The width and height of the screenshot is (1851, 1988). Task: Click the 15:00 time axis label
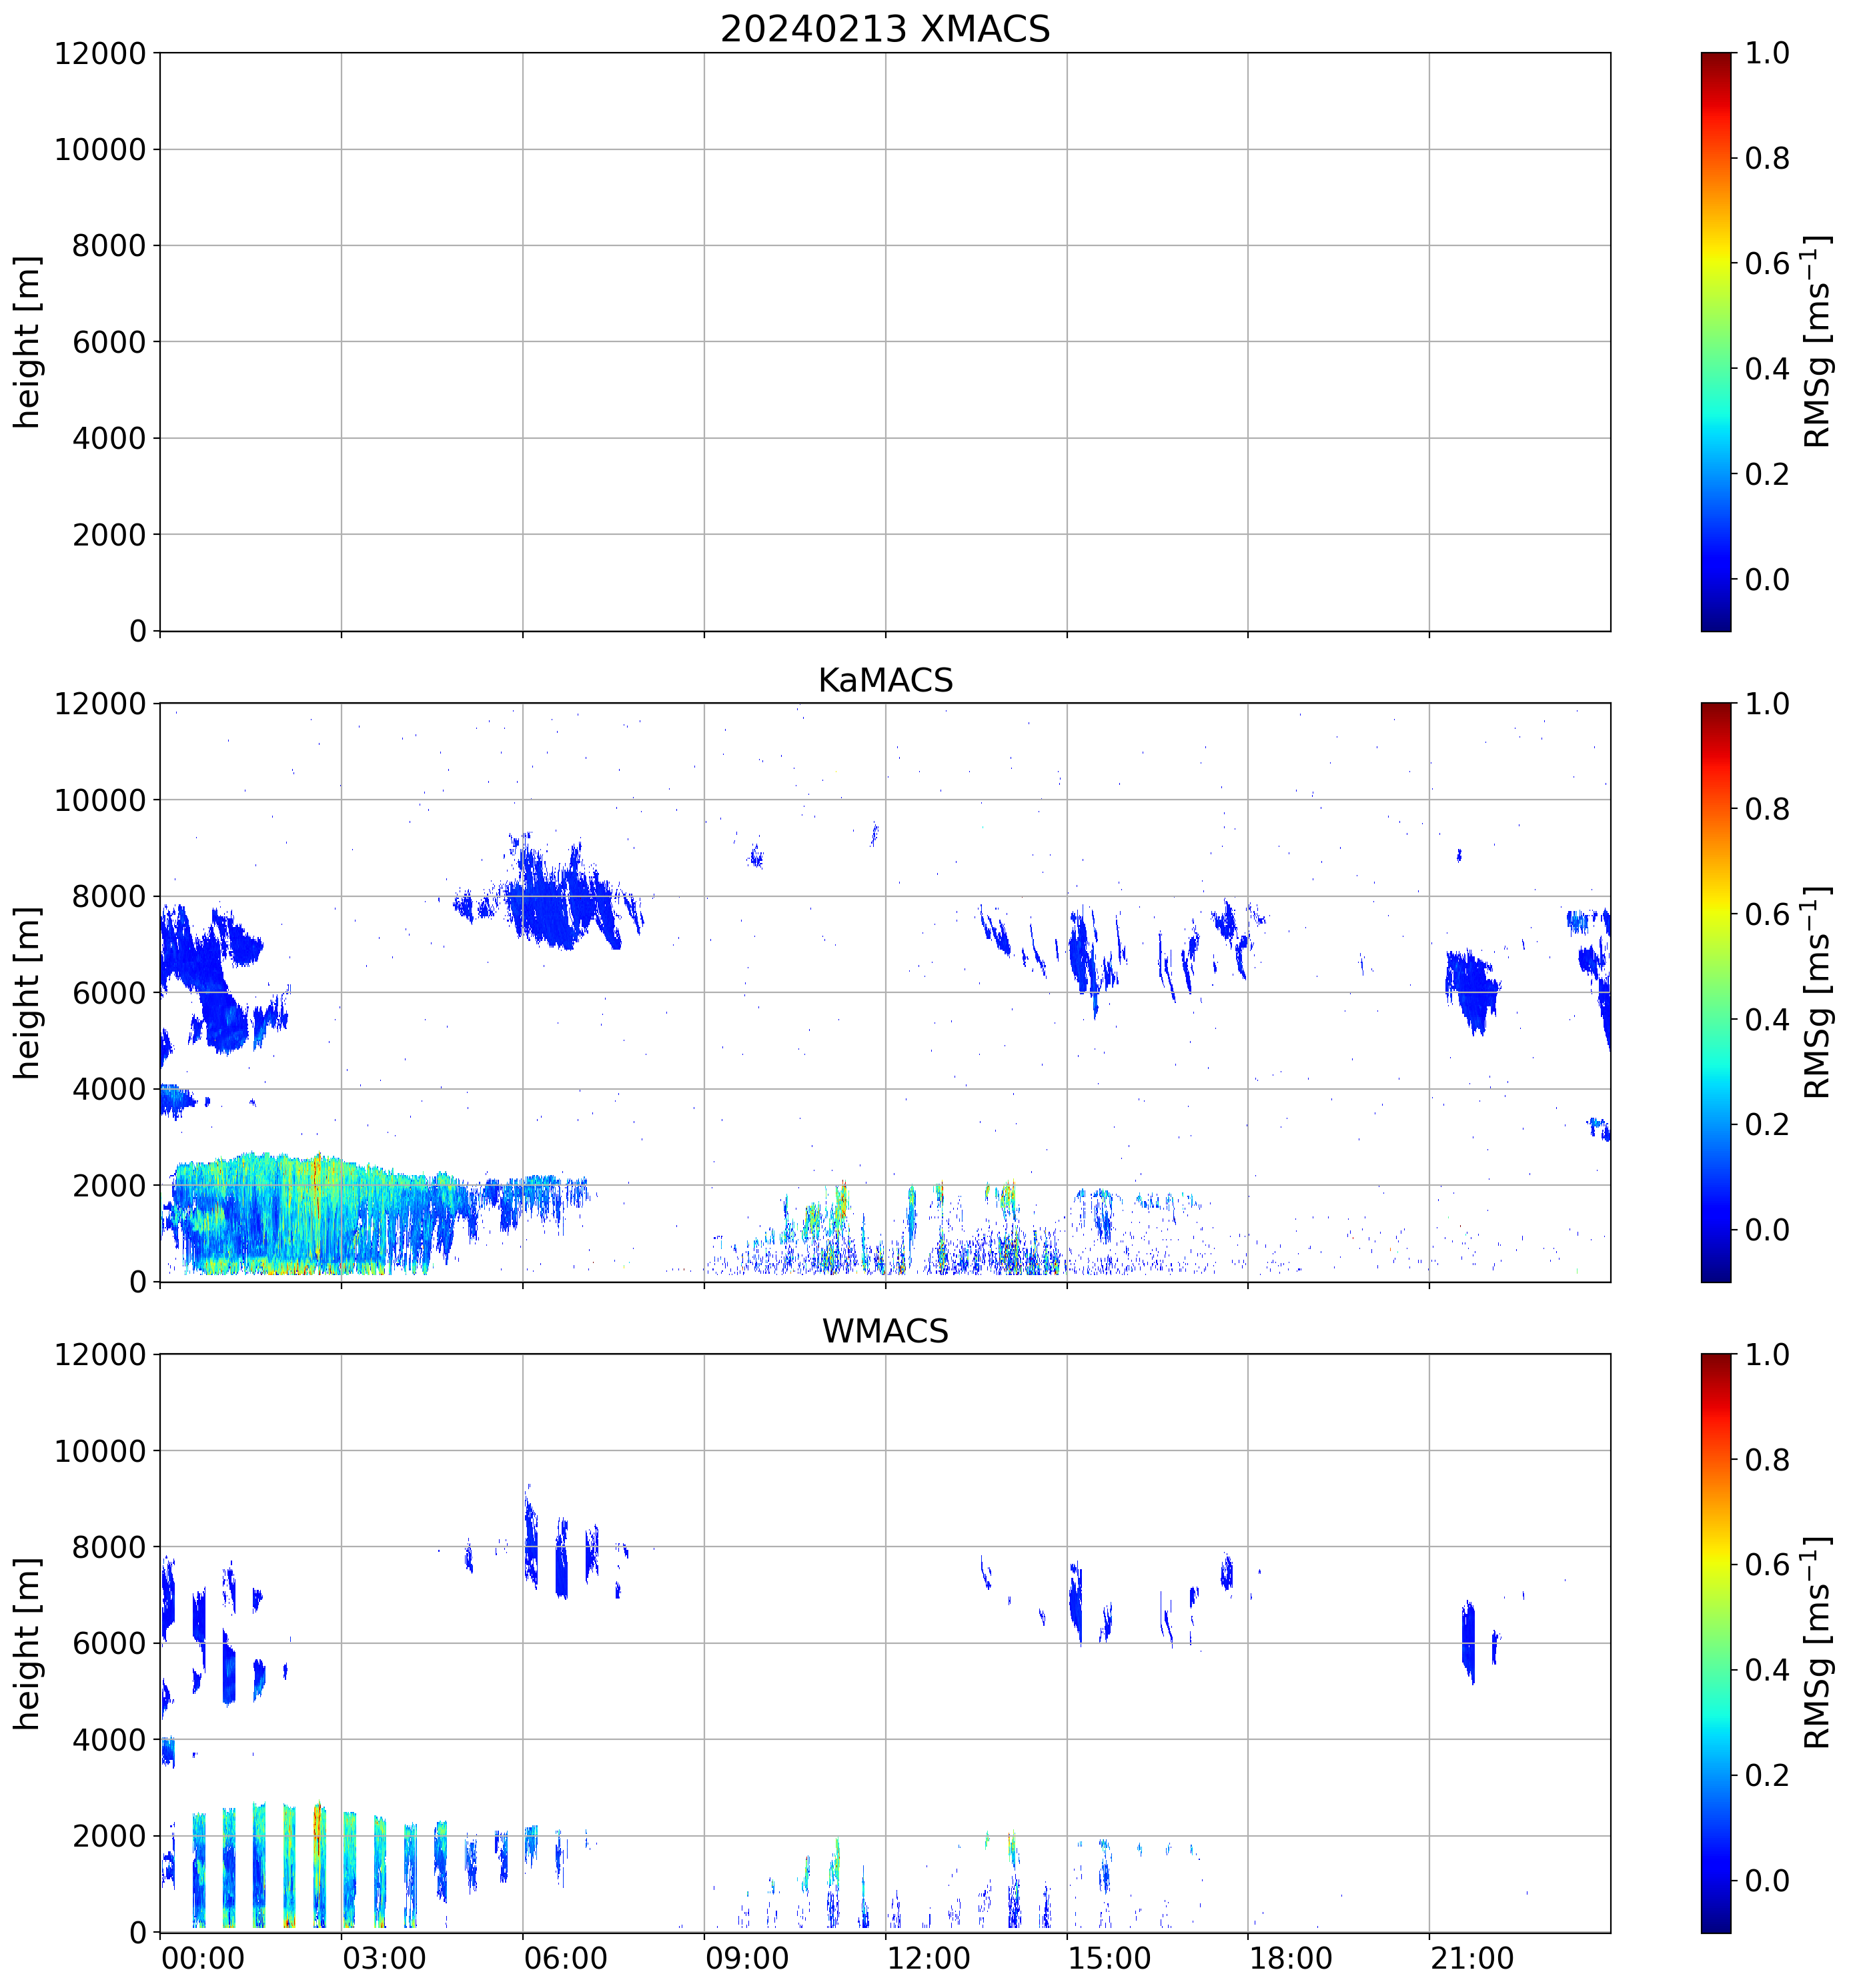(1109, 1957)
